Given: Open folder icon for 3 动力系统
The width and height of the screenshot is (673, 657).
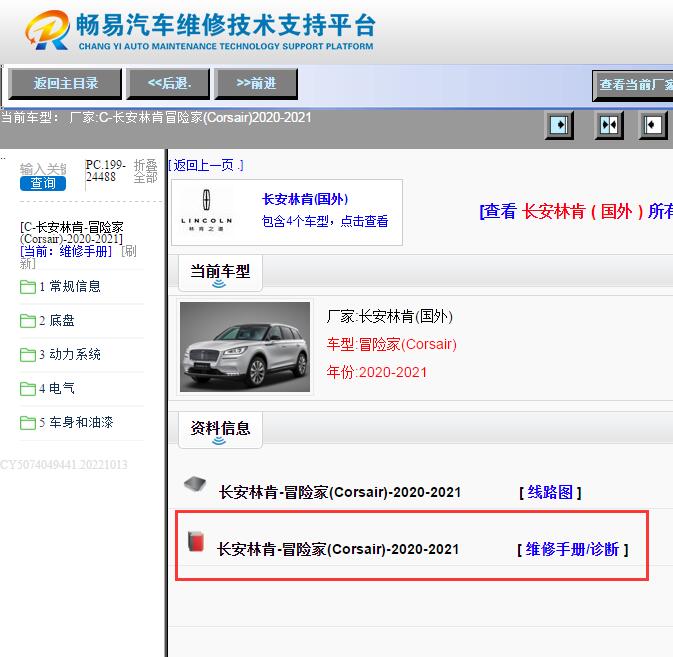Looking at the screenshot, I should pos(28,354).
